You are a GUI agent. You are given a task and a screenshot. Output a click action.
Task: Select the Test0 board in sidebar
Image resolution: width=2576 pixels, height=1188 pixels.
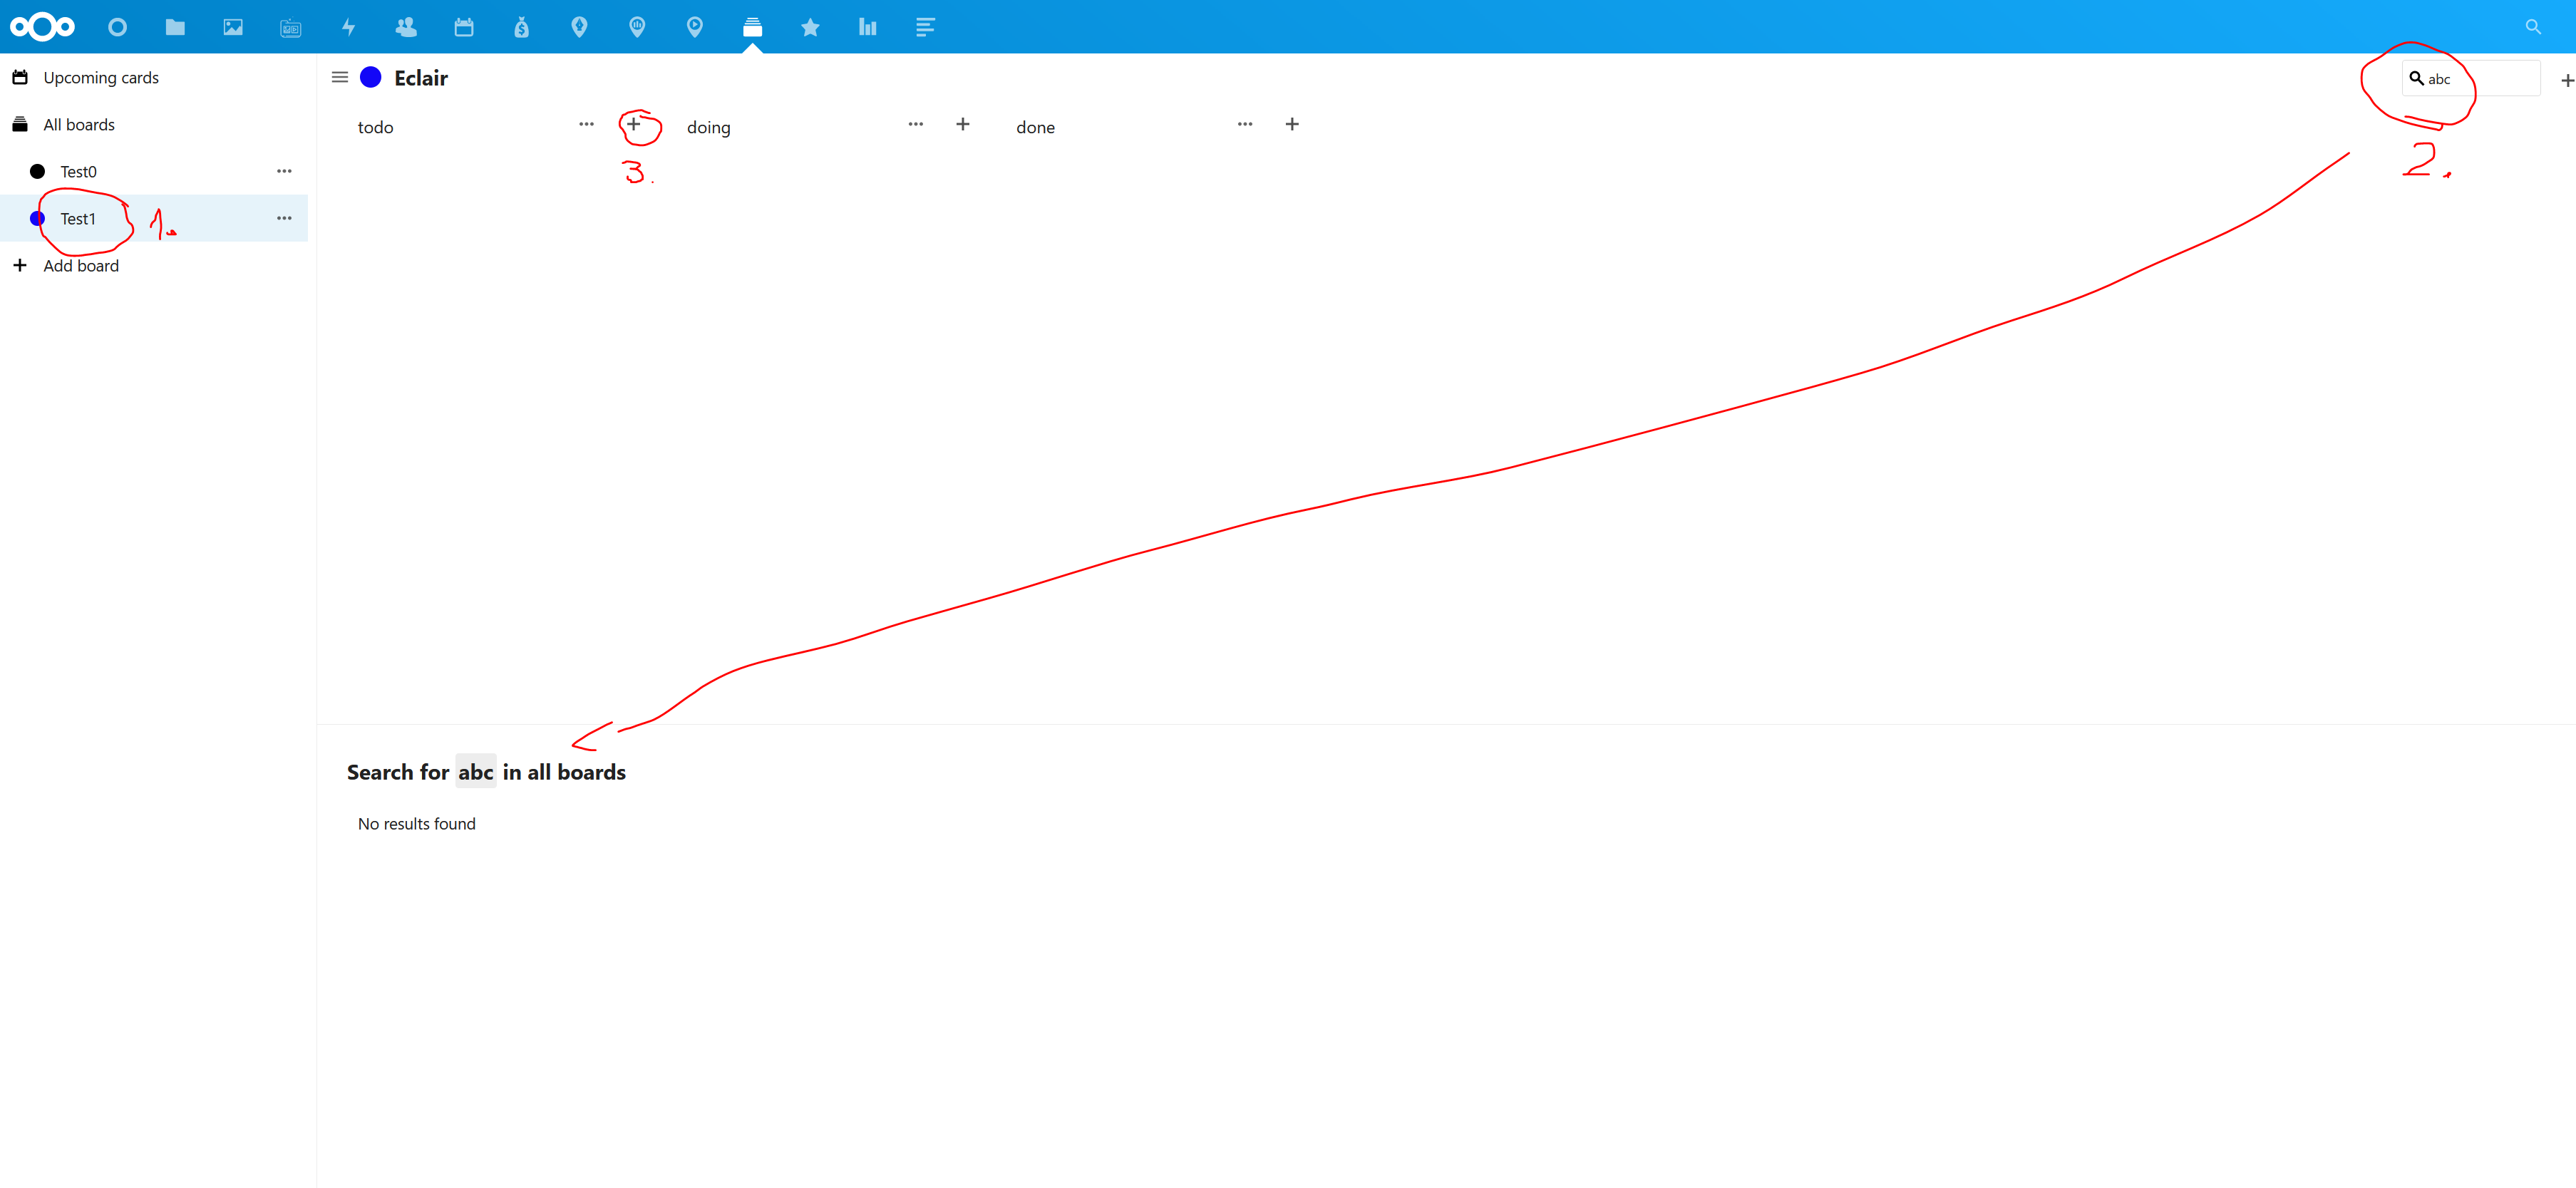pyautogui.click(x=78, y=171)
